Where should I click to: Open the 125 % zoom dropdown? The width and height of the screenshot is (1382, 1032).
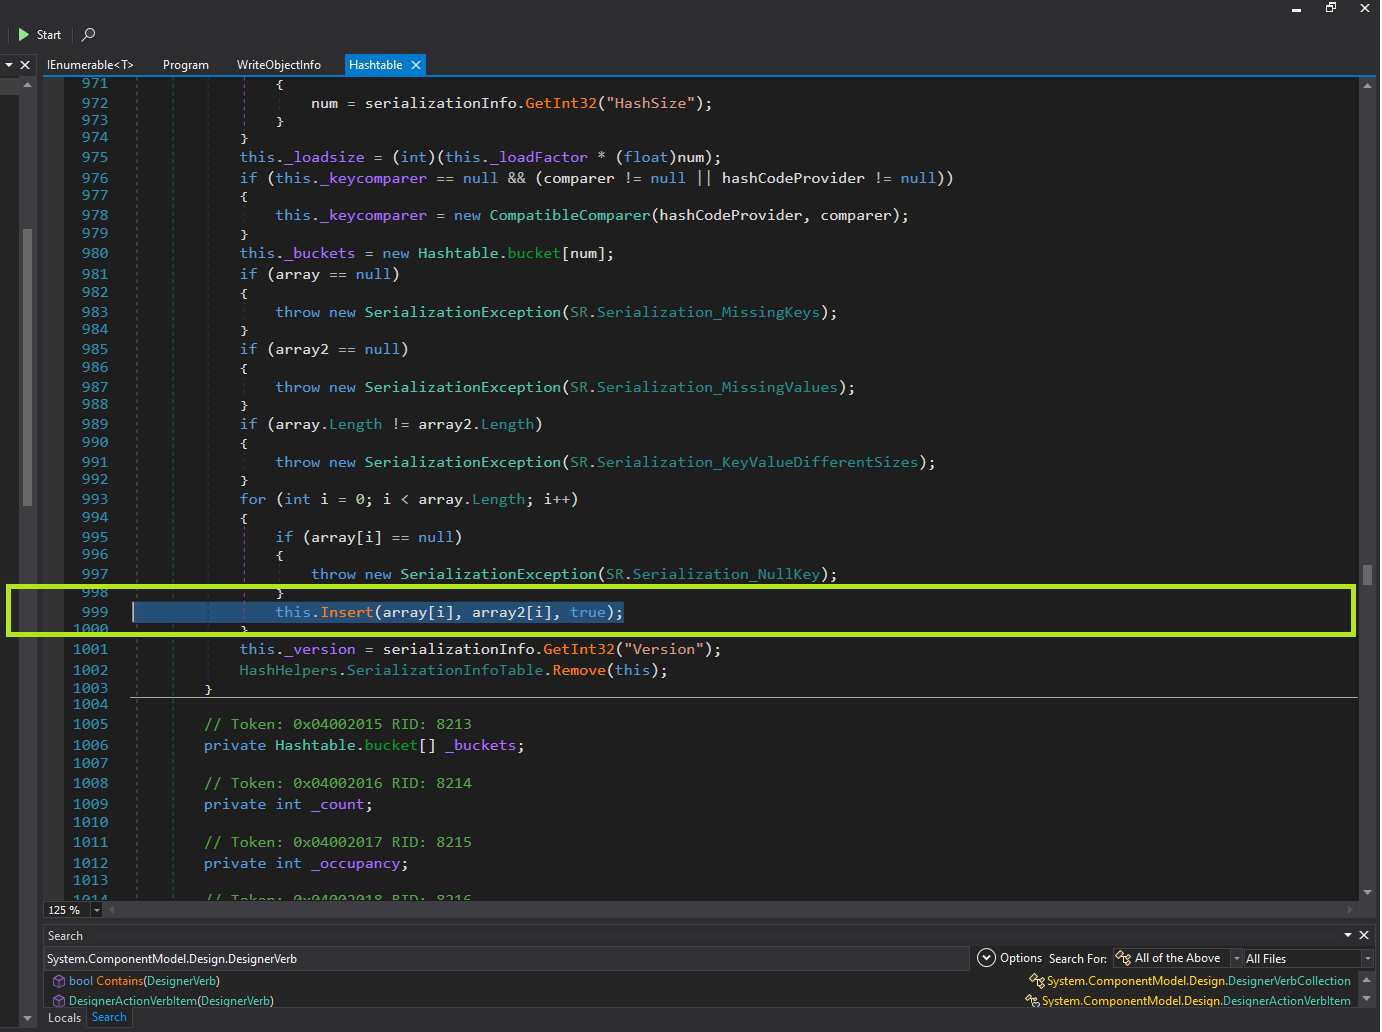96,910
